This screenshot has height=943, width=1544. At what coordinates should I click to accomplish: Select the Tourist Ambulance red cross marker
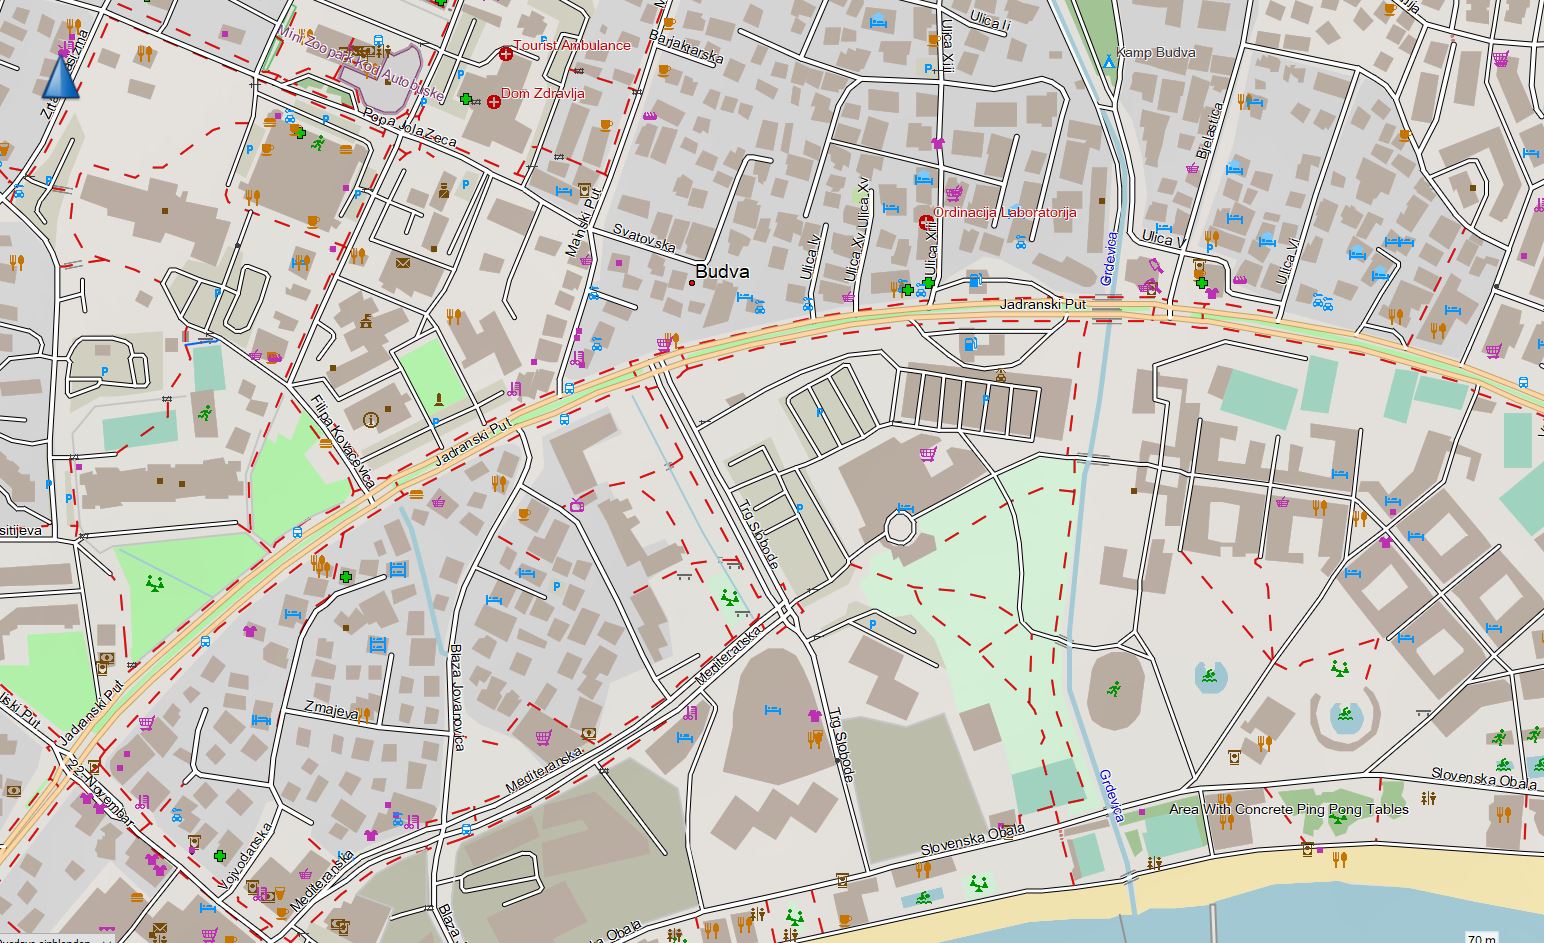(506, 52)
